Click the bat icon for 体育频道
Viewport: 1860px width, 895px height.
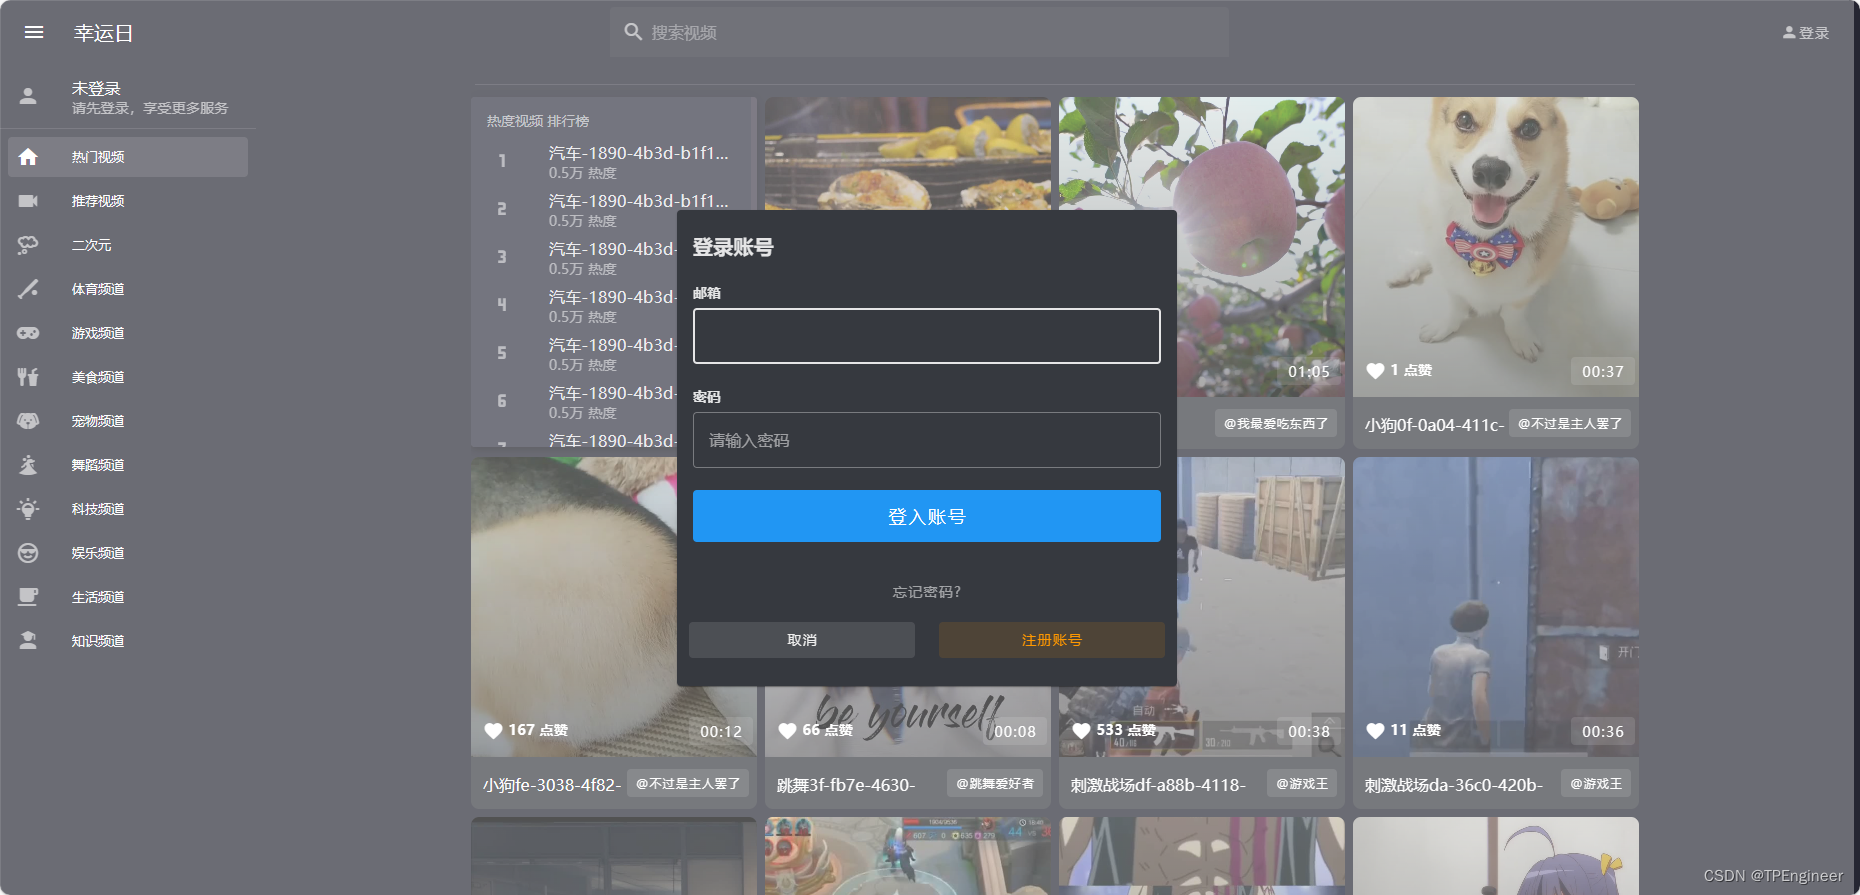coord(28,289)
